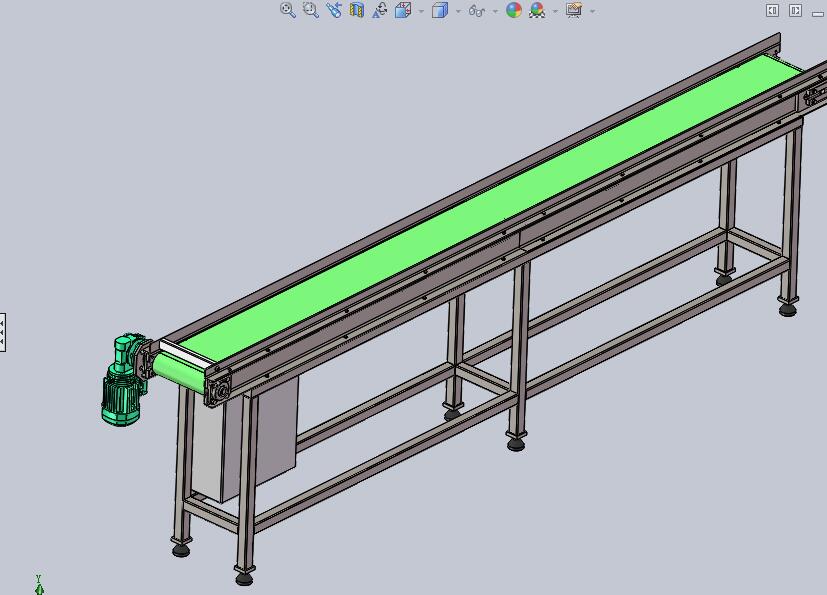Click the tile-right document window button
827x595 pixels.
point(795,11)
